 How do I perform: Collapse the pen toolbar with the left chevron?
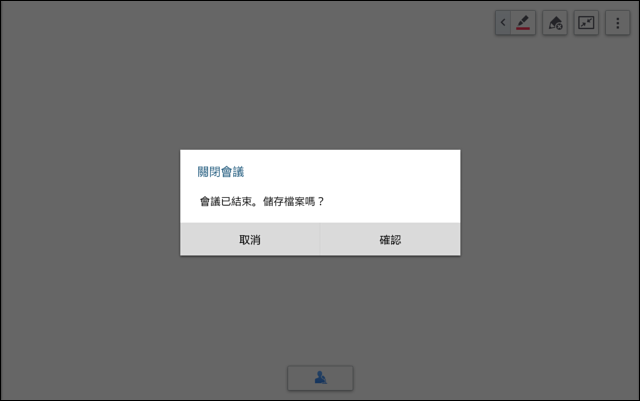(x=503, y=22)
